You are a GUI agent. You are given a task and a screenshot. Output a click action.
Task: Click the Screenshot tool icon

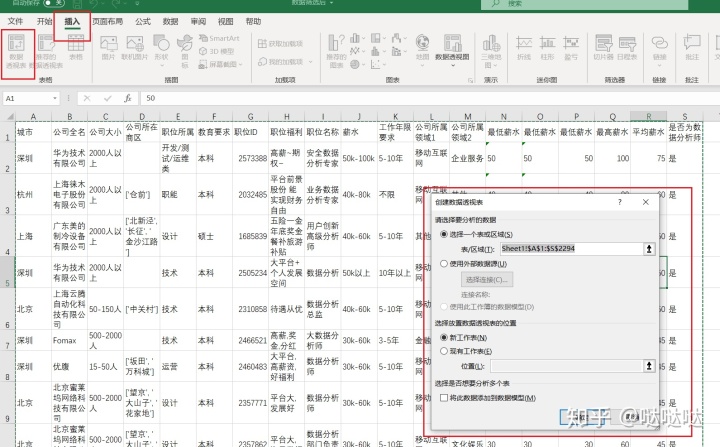tap(202, 64)
